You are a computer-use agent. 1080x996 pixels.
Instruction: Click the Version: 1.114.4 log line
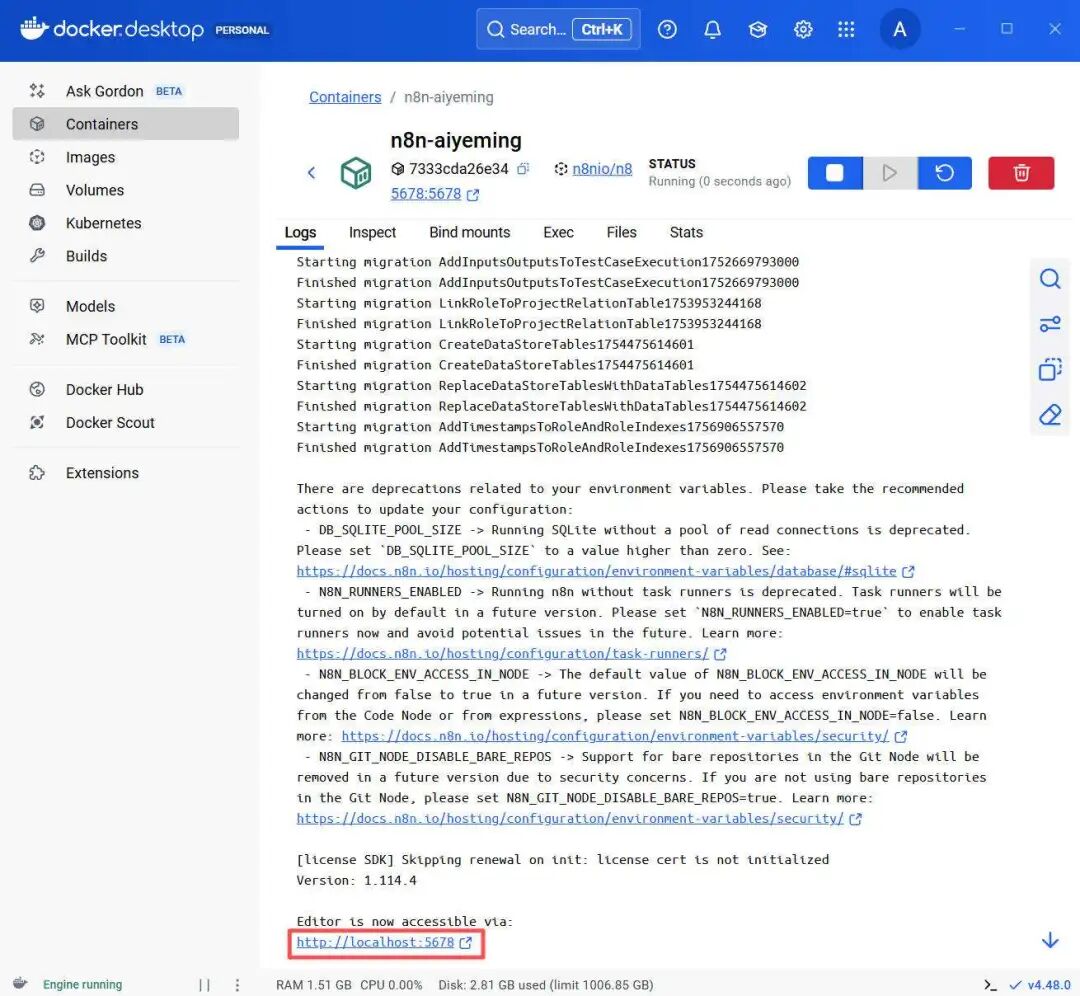[356, 880]
